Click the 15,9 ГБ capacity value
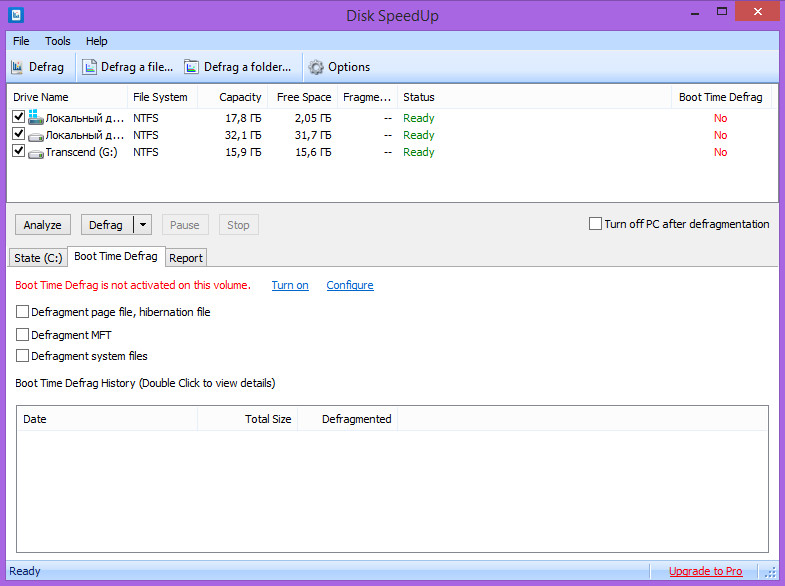 point(243,152)
